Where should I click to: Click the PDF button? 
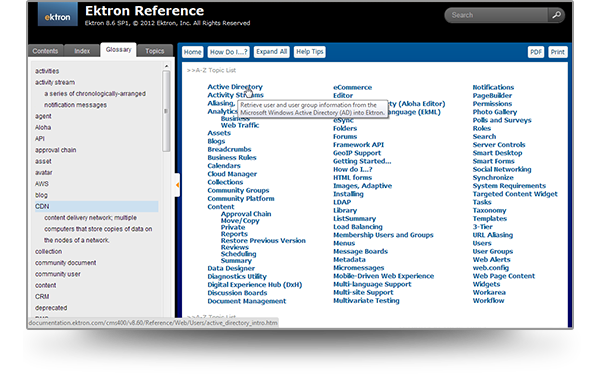pos(536,52)
